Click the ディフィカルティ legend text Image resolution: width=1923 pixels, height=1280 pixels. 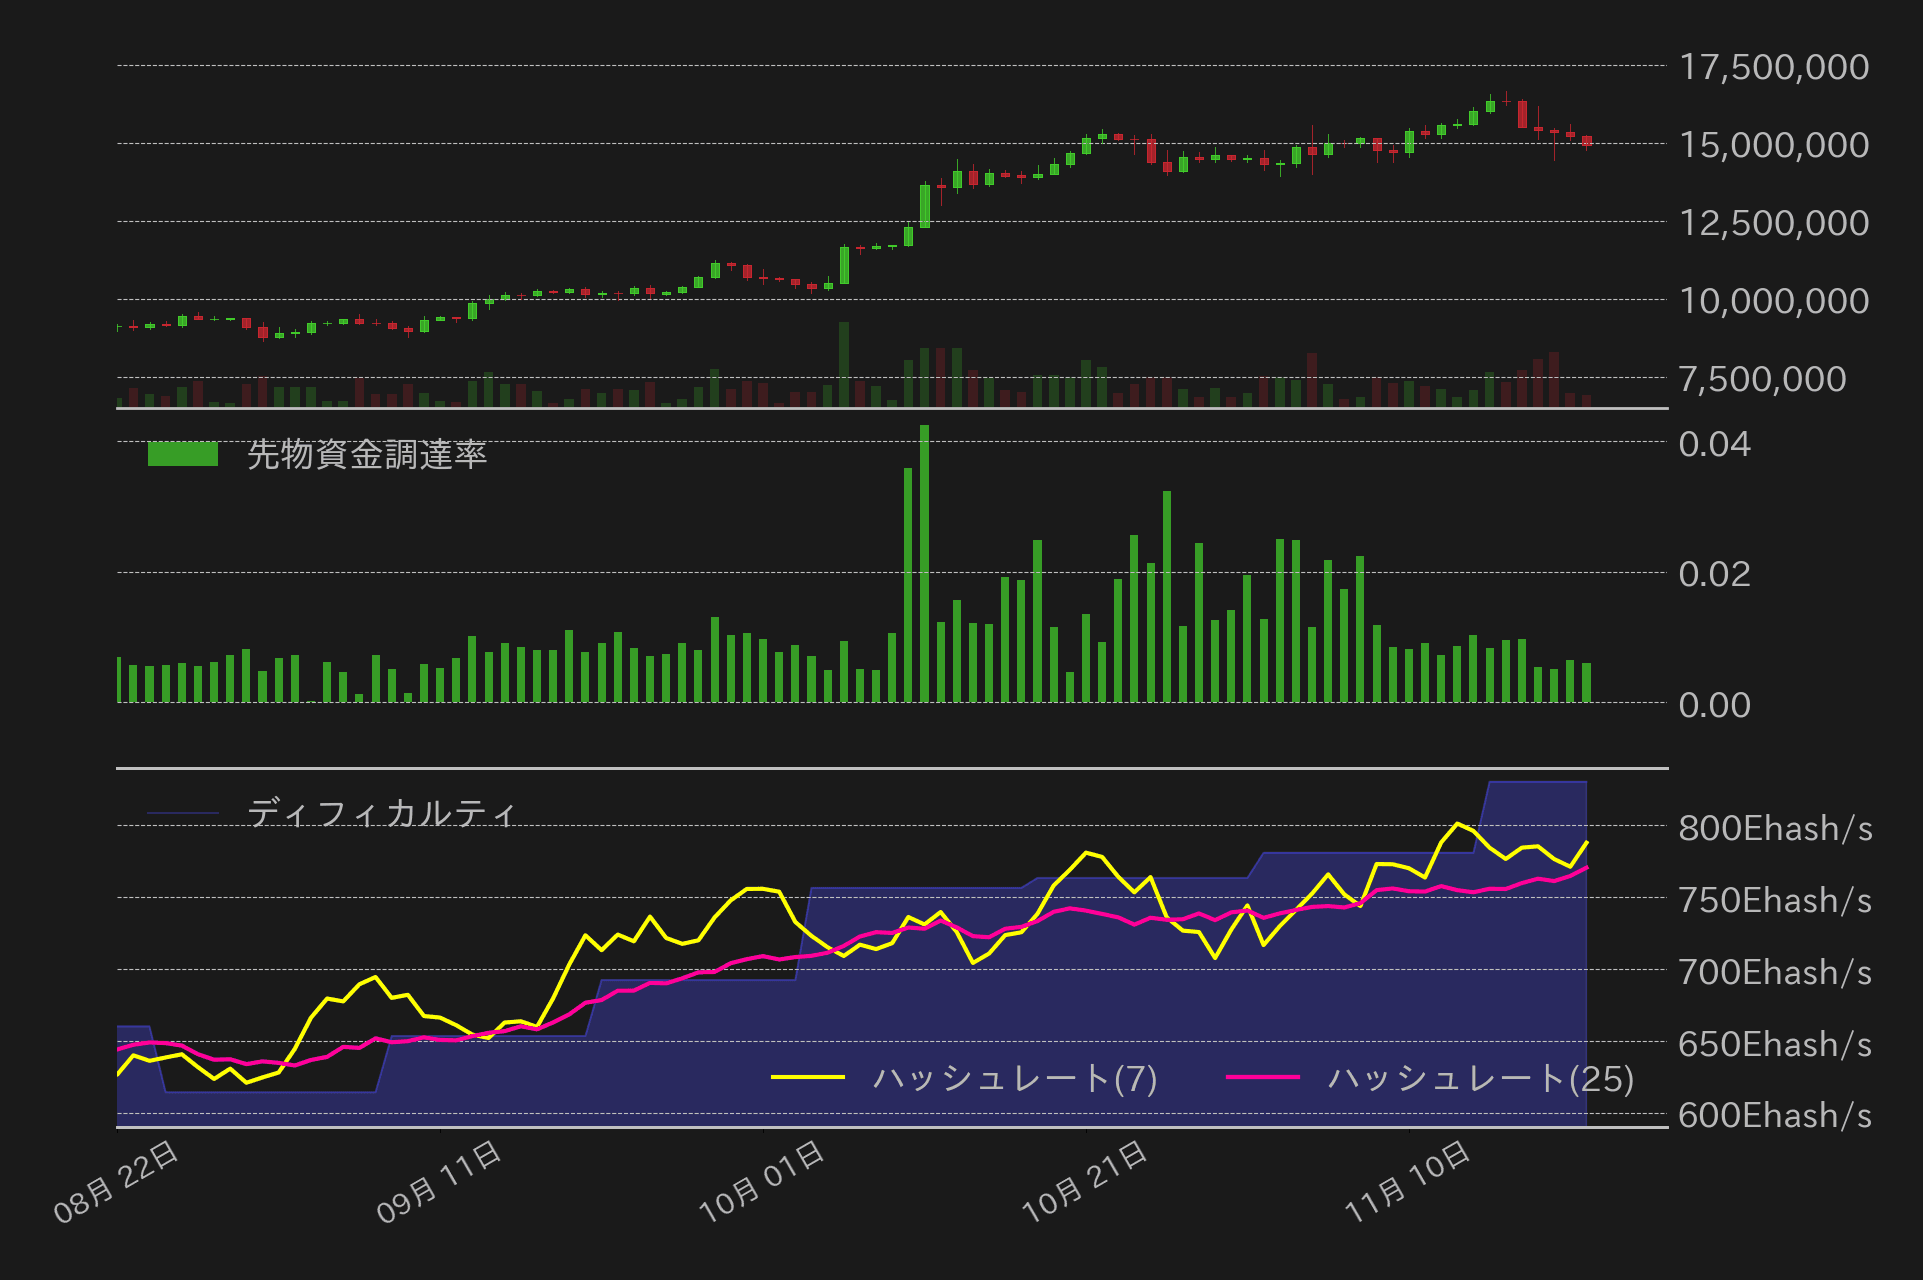(381, 813)
